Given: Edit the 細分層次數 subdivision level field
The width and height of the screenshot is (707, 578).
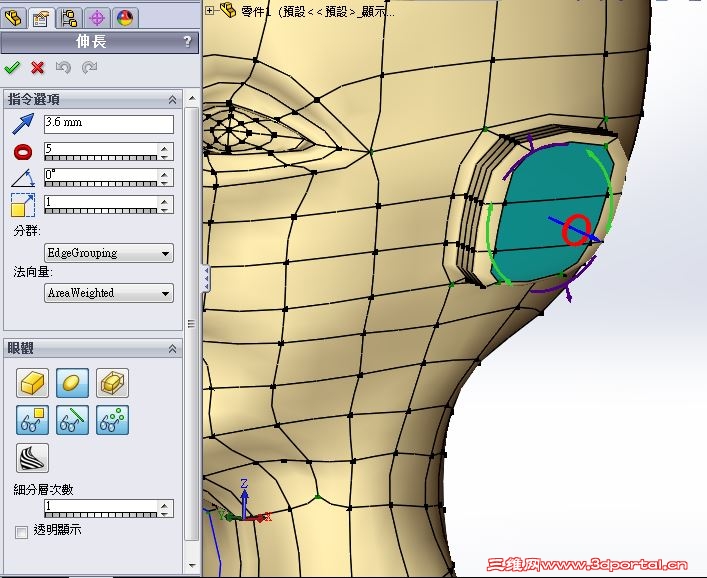Looking at the screenshot, I should click(101, 506).
